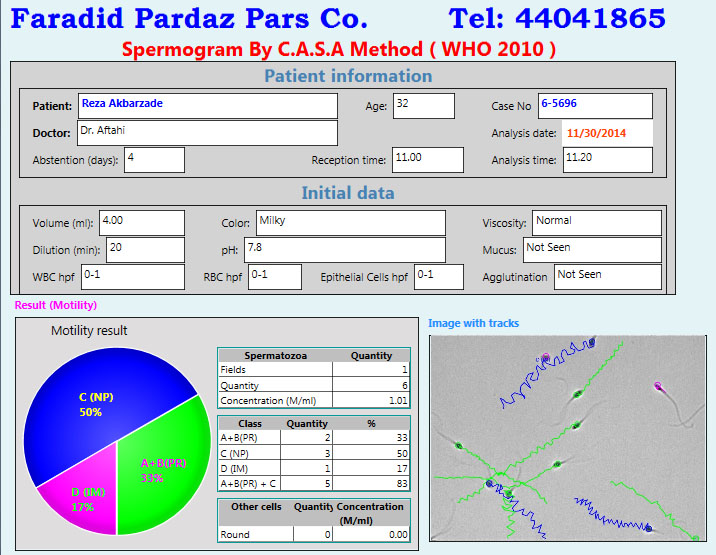Click the 'Tel: 44041865' text
The width and height of the screenshot is (716, 555).
point(557,19)
